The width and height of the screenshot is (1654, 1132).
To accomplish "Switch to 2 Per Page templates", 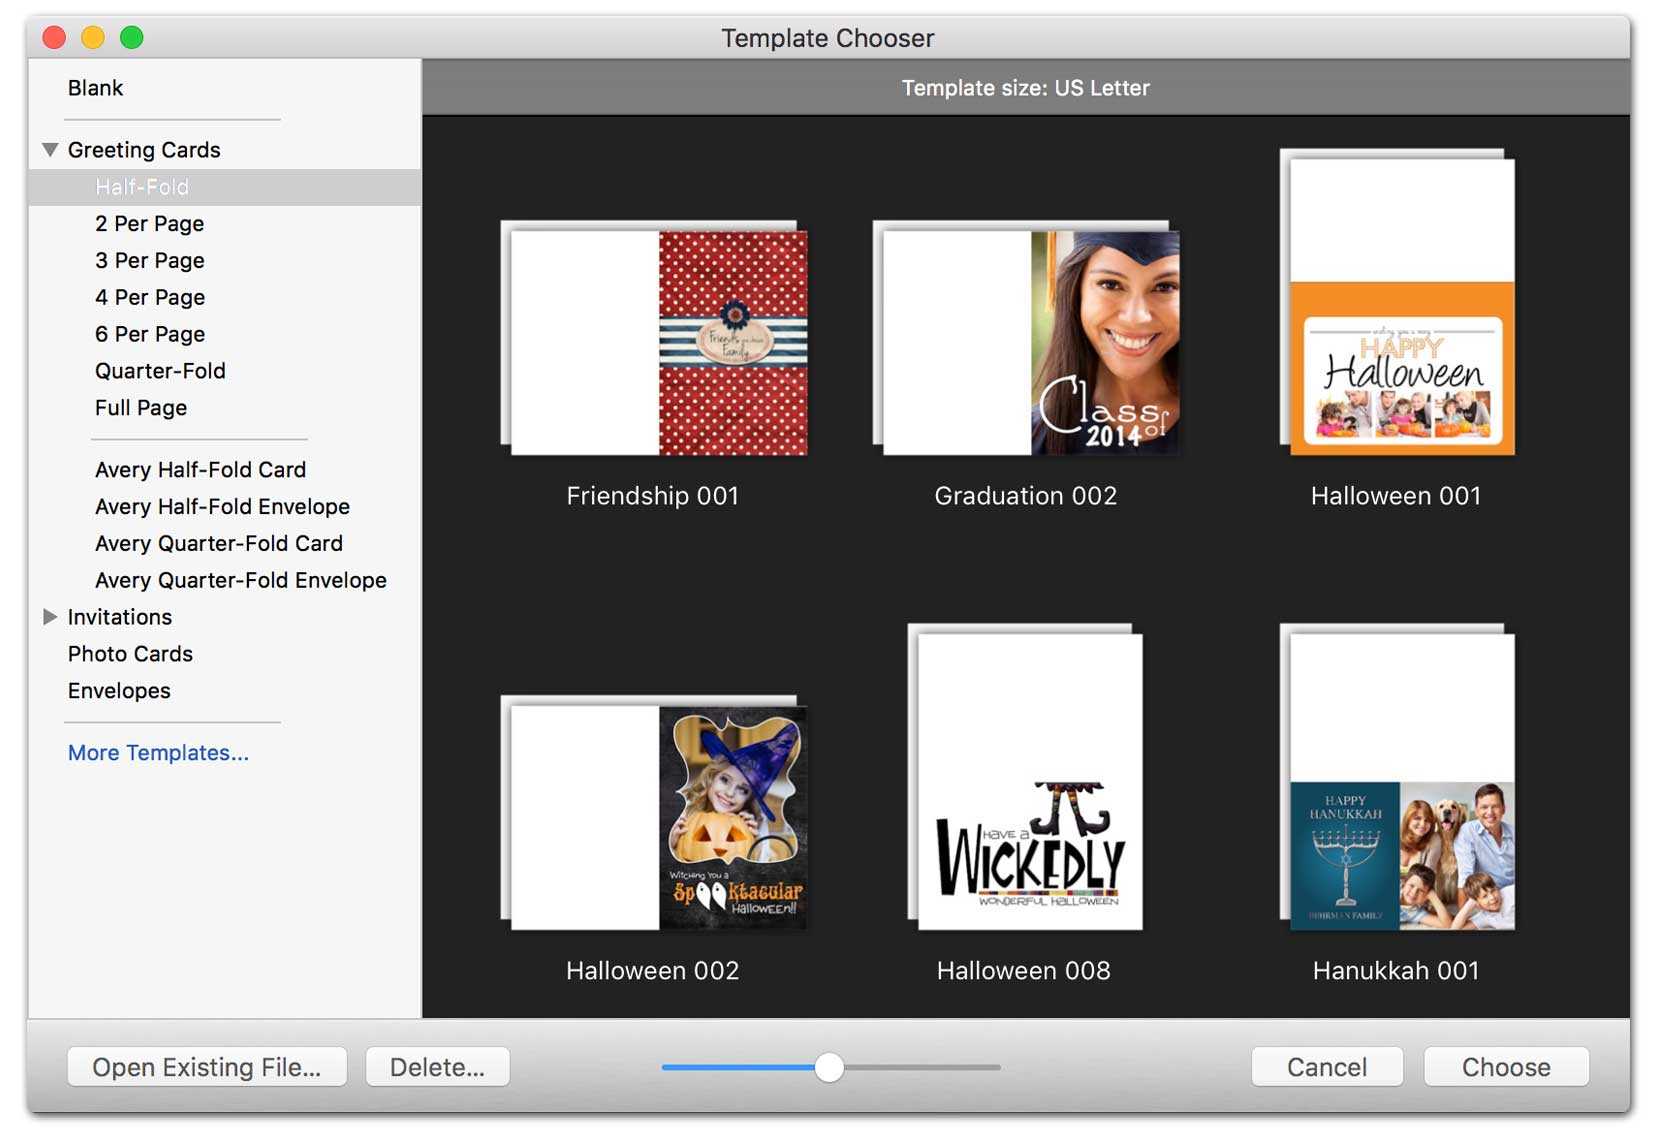I will point(150,224).
